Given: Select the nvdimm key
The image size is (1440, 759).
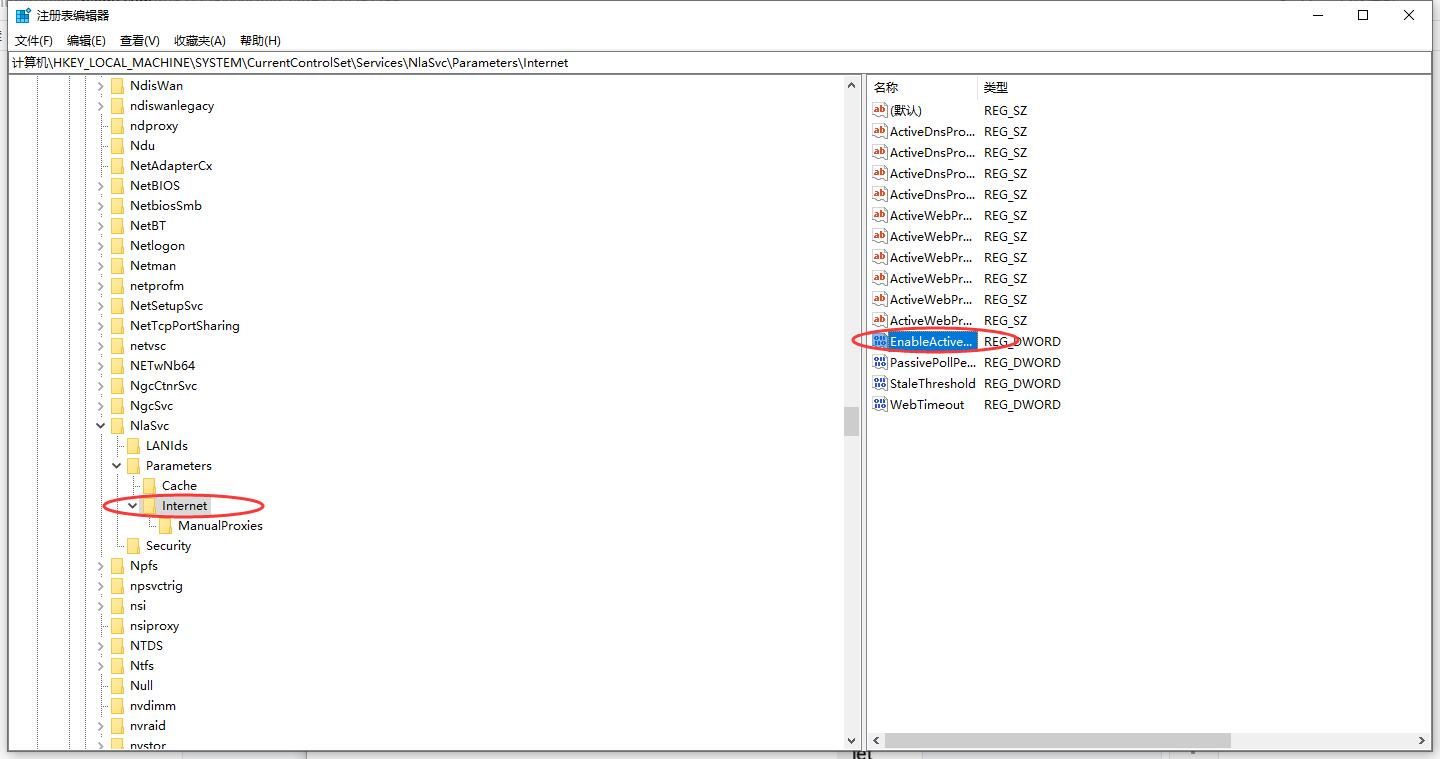Looking at the screenshot, I should click(x=152, y=706).
